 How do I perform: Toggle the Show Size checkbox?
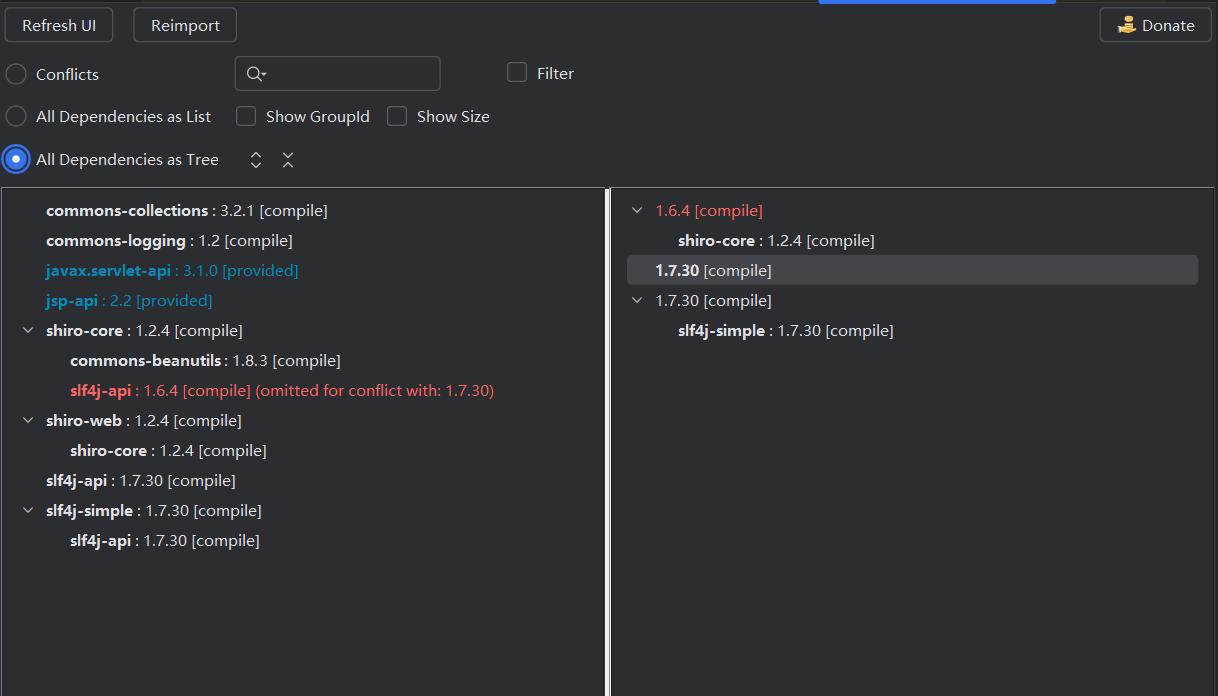pyautogui.click(x=397, y=117)
